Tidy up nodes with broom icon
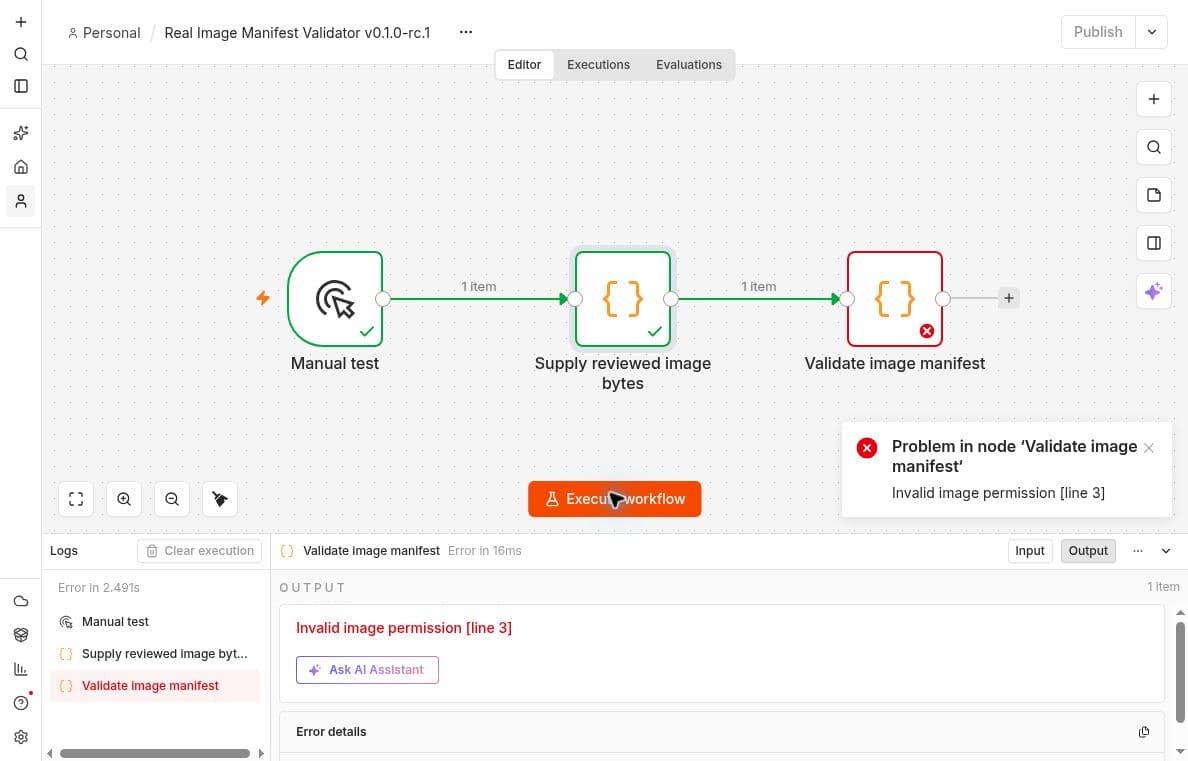Image resolution: width=1188 pixels, height=761 pixels. (220, 499)
